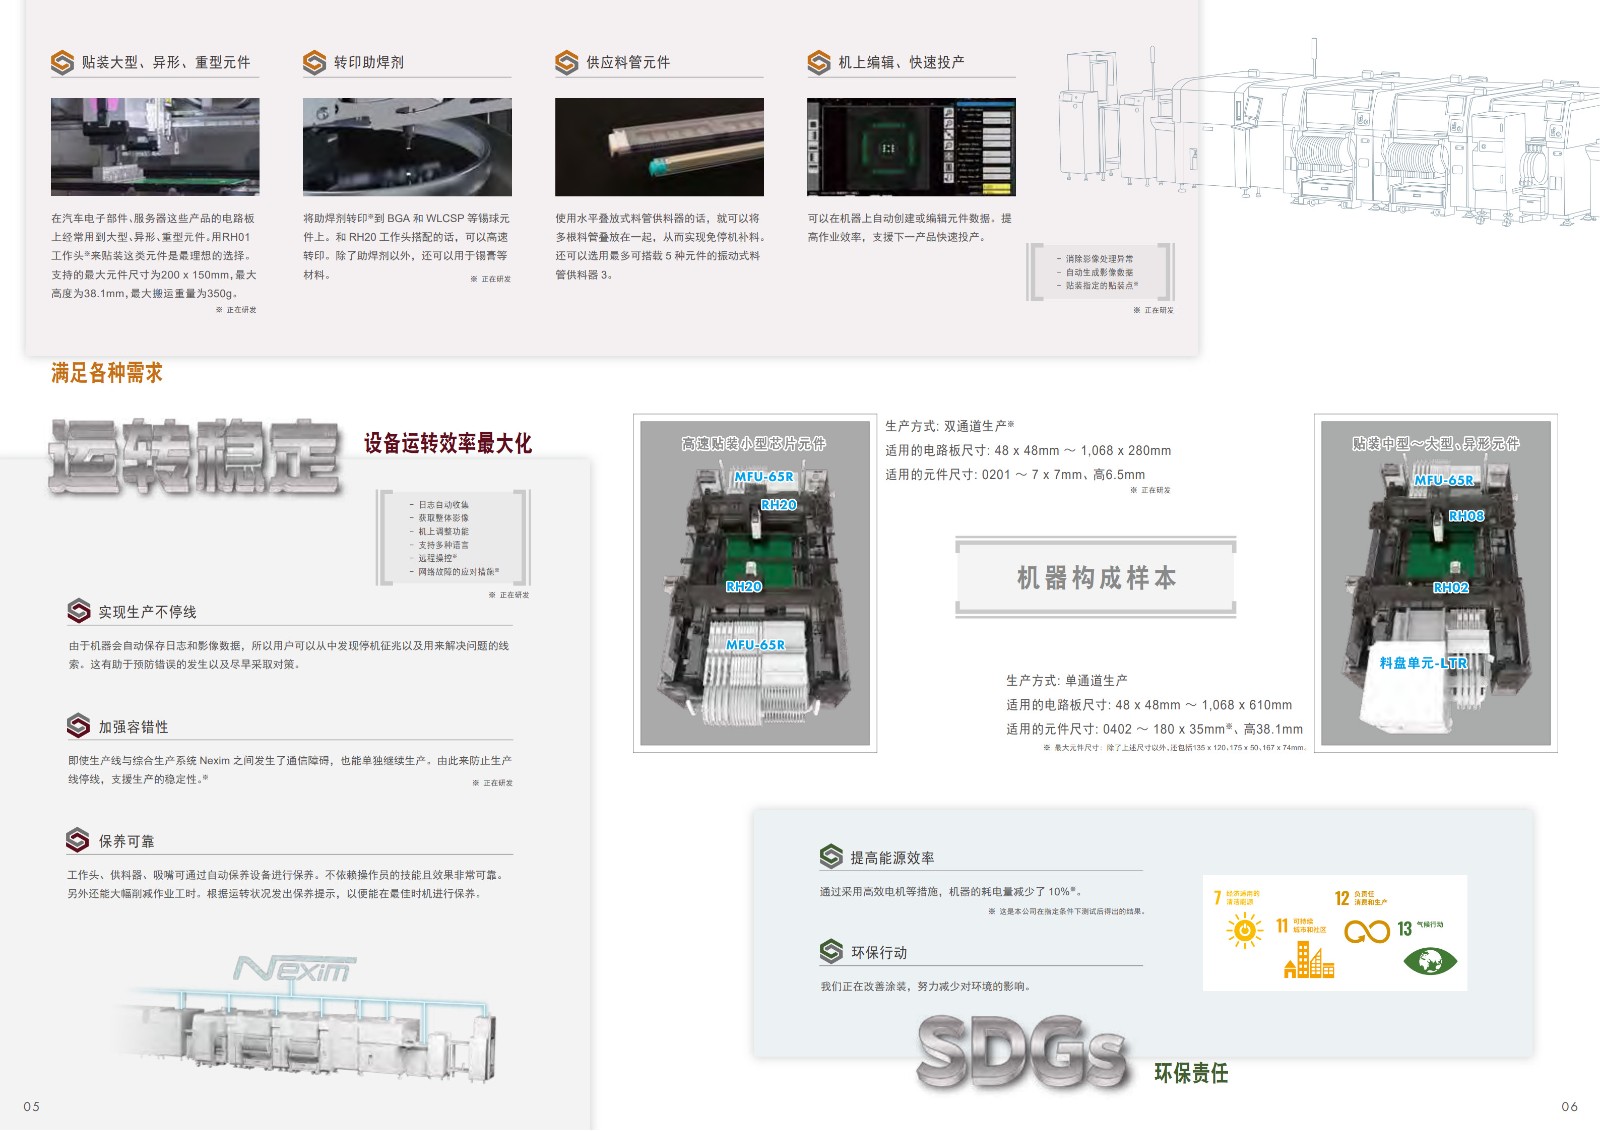
Task: Click the S logo beside 供应料管元件
Action: (567, 62)
